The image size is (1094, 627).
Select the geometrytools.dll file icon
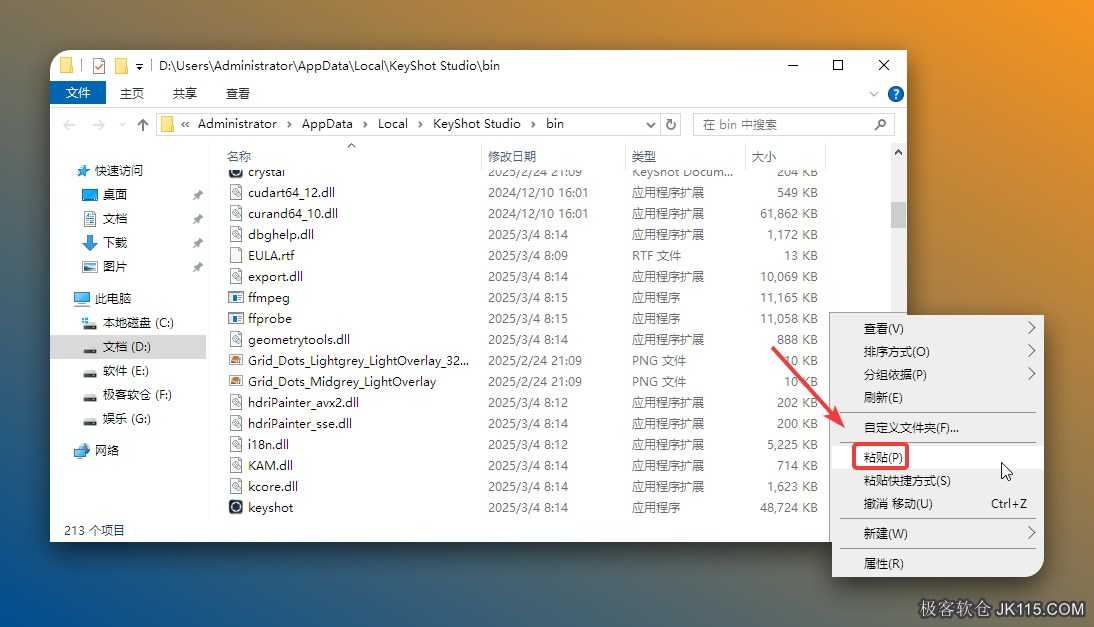tap(236, 340)
